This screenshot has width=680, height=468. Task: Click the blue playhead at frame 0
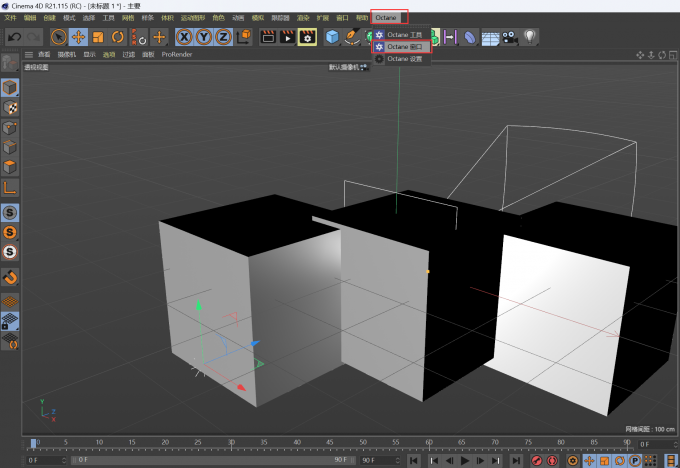33,443
